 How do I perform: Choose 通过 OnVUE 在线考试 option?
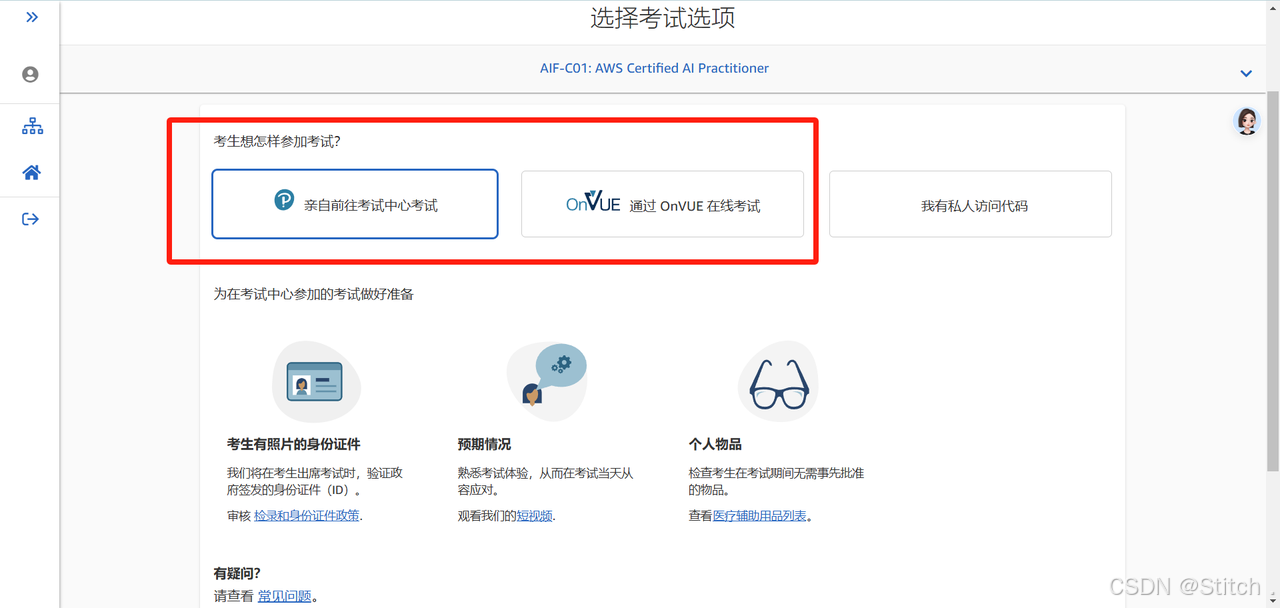pos(662,204)
